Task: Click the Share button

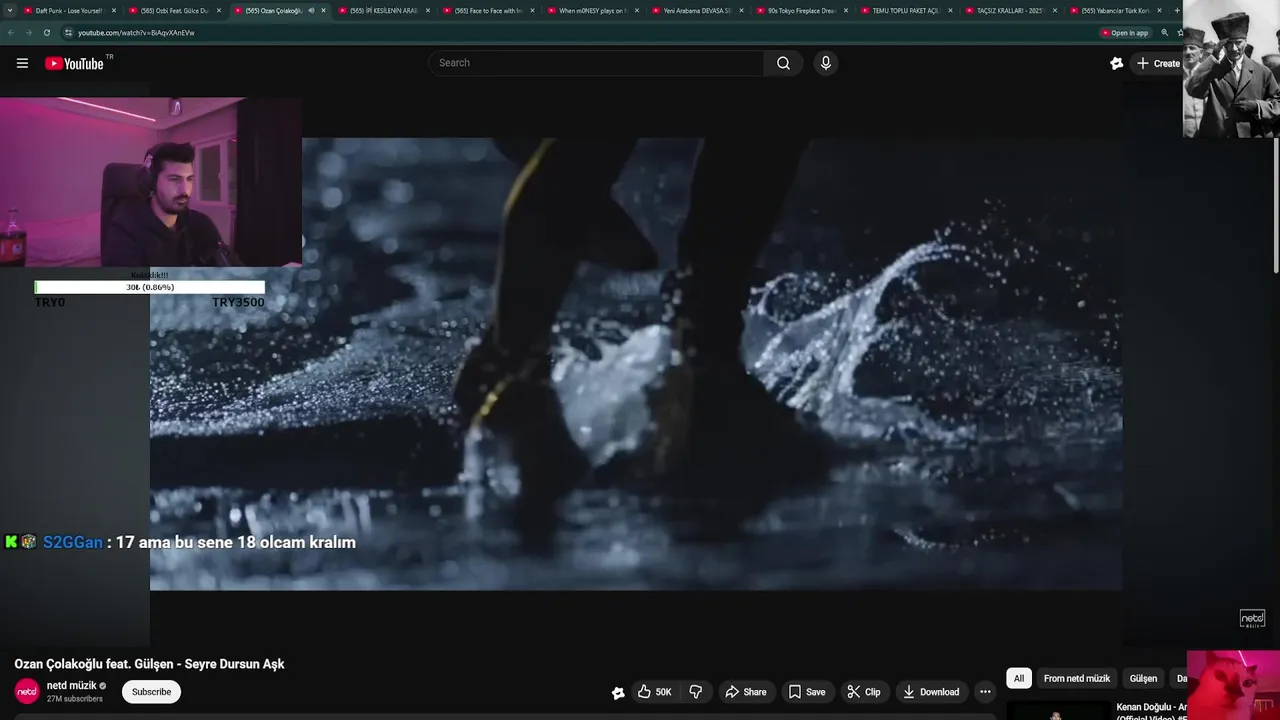Action: tap(746, 692)
